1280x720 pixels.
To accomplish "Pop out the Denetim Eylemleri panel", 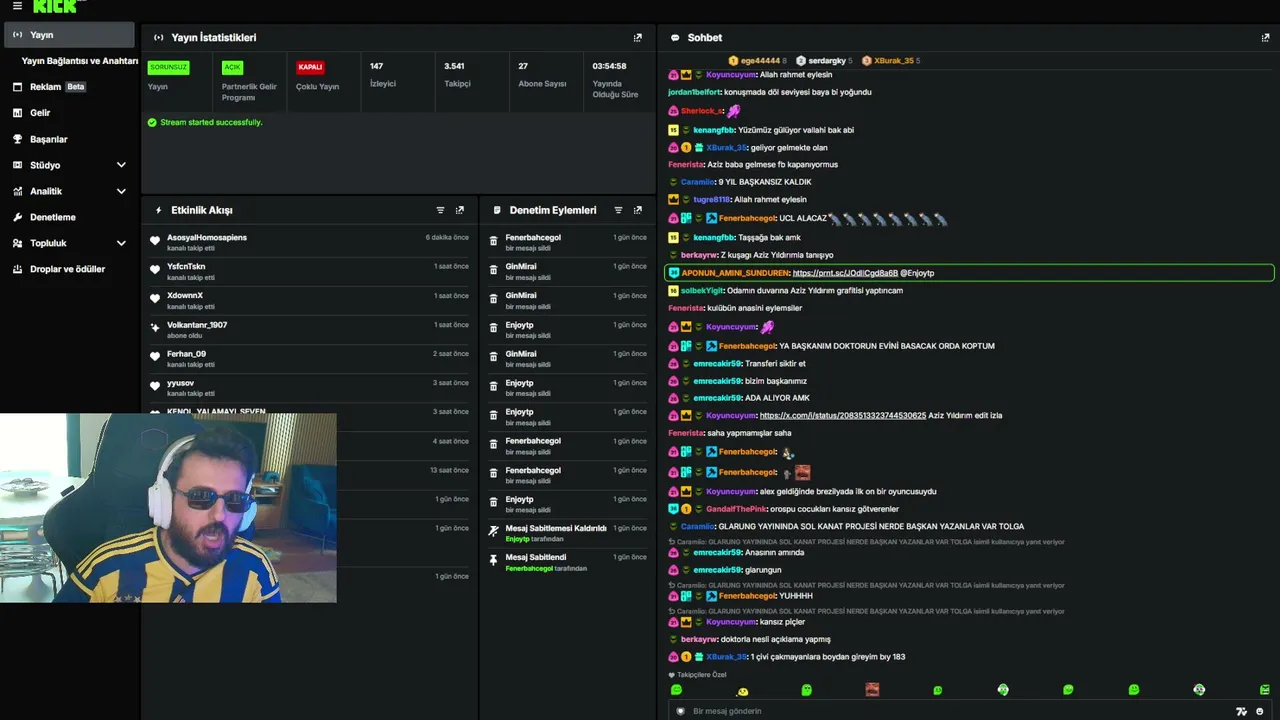I will [638, 210].
